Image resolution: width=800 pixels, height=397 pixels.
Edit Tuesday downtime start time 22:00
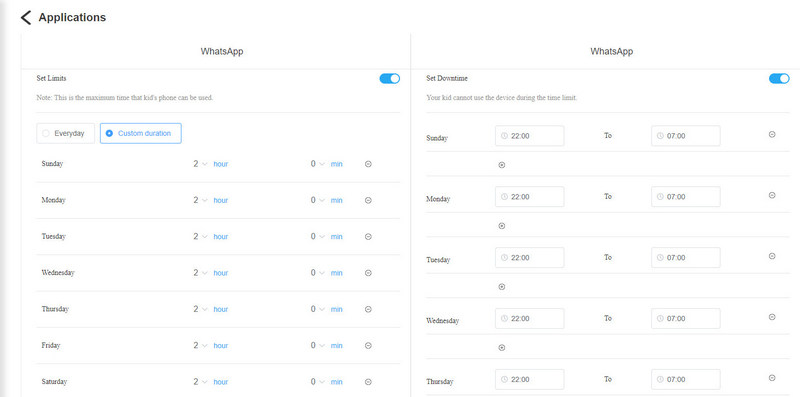pyautogui.click(x=530, y=258)
